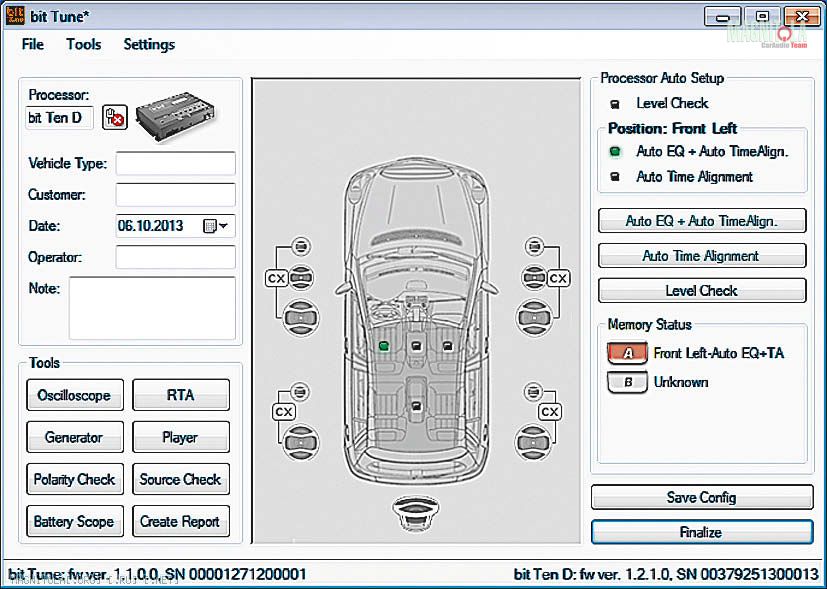The image size is (827, 589).
Task: Select the rear right tweeter speaker icon
Action: pyautogui.click(x=533, y=392)
